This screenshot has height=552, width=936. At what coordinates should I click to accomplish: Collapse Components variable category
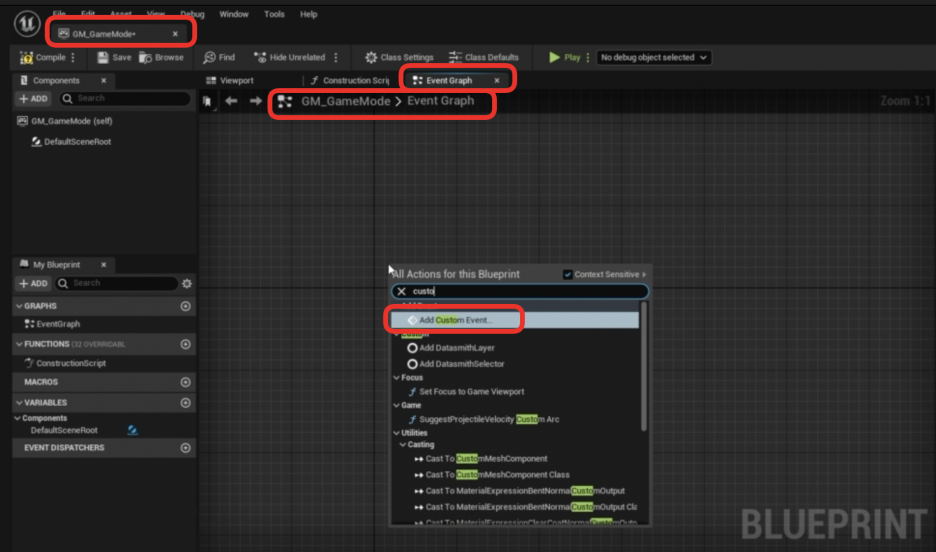click(17, 418)
